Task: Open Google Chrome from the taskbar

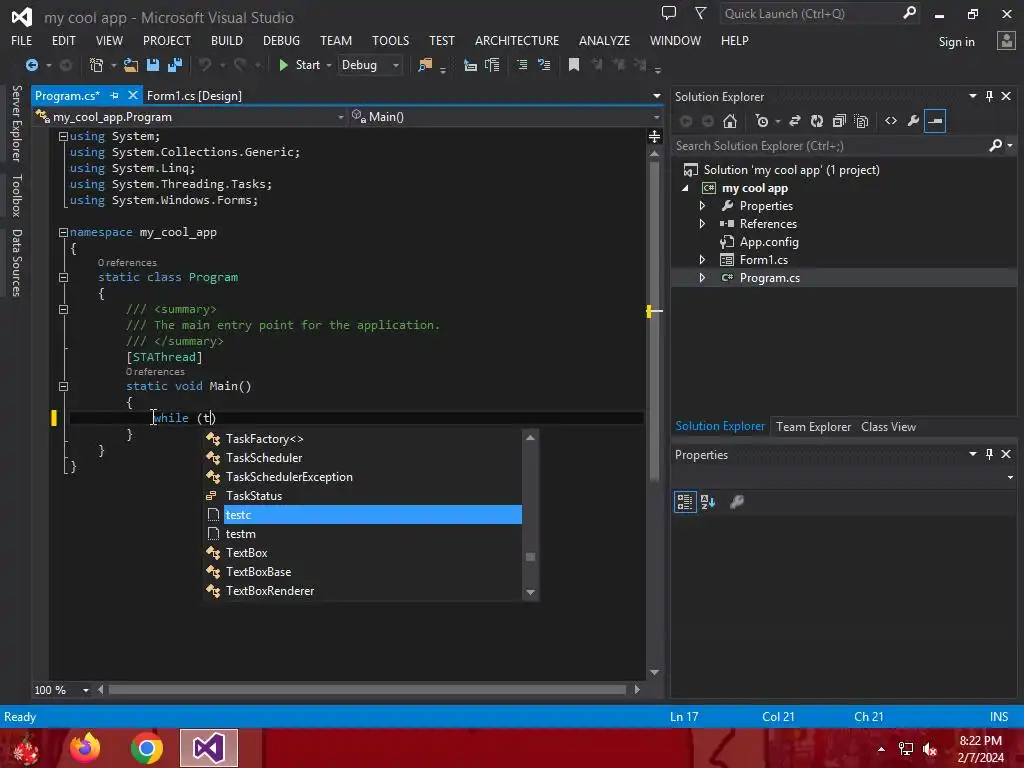Action: point(147,748)
